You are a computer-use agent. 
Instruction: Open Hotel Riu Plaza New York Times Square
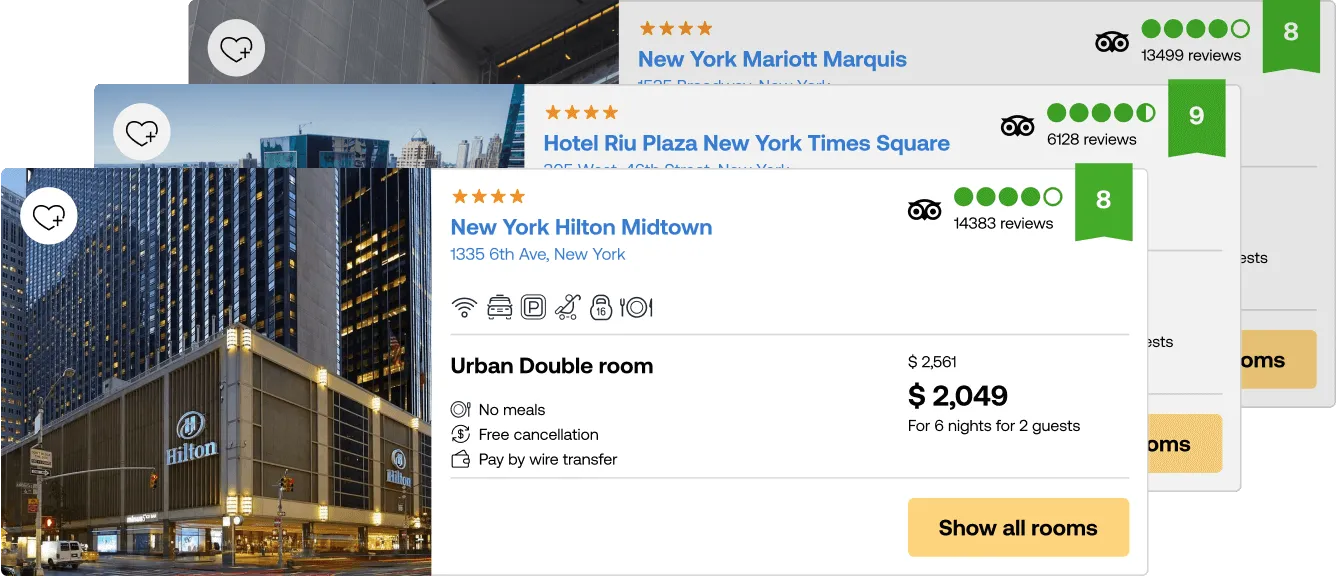pyautogui.click(x=746, y=143)
